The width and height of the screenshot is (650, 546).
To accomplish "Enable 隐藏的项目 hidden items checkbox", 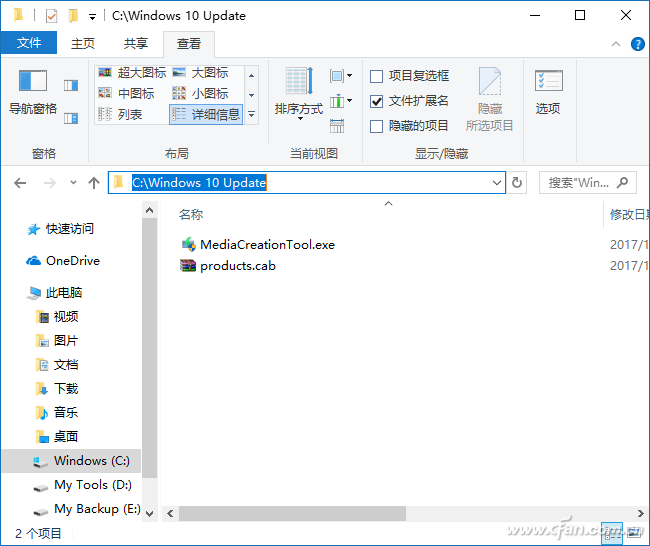I will [376, 126].
